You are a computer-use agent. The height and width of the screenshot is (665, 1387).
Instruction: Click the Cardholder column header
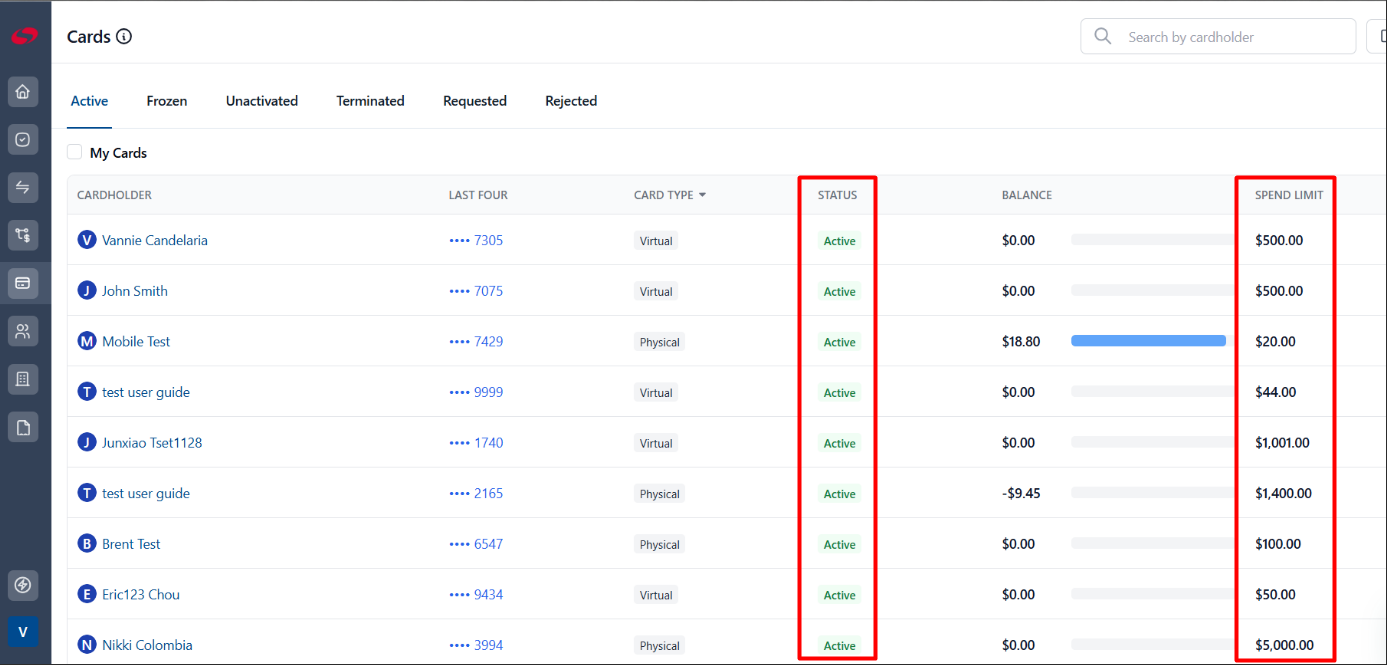click(114, 195)
